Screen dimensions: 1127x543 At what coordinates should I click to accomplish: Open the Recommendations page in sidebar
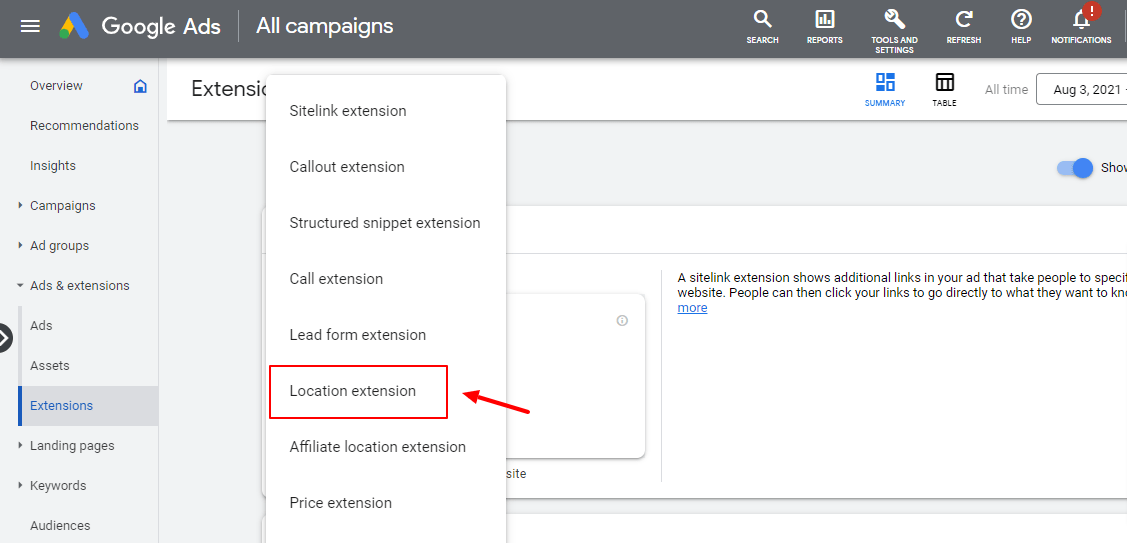84,126
